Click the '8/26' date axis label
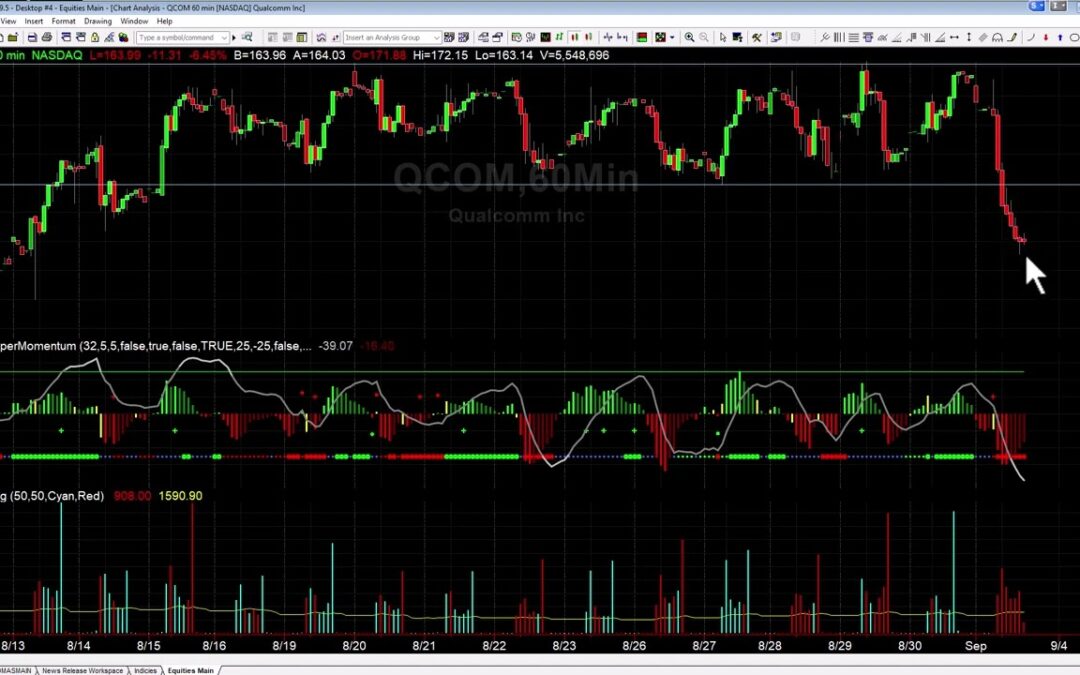 (x=634, y=646)
